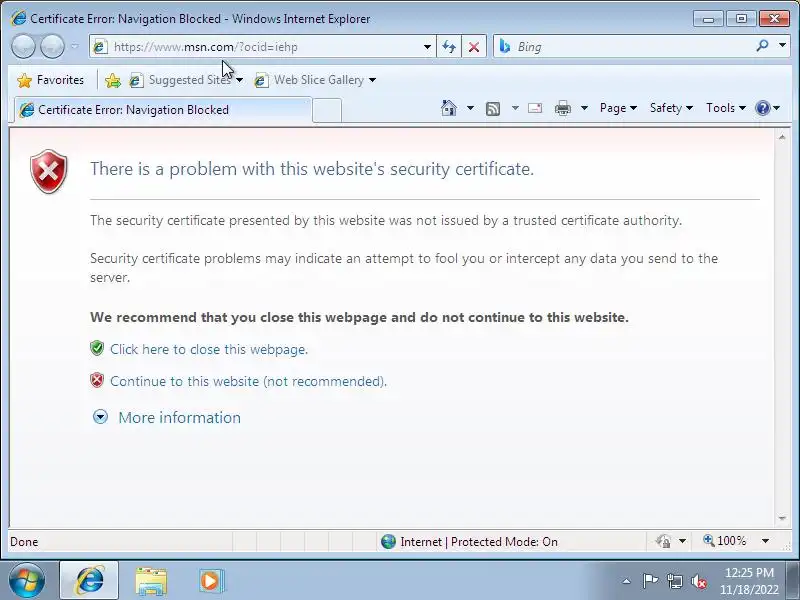
Task: Click the Internet Explorer taskbar icon
Action: tap(89, 581)
